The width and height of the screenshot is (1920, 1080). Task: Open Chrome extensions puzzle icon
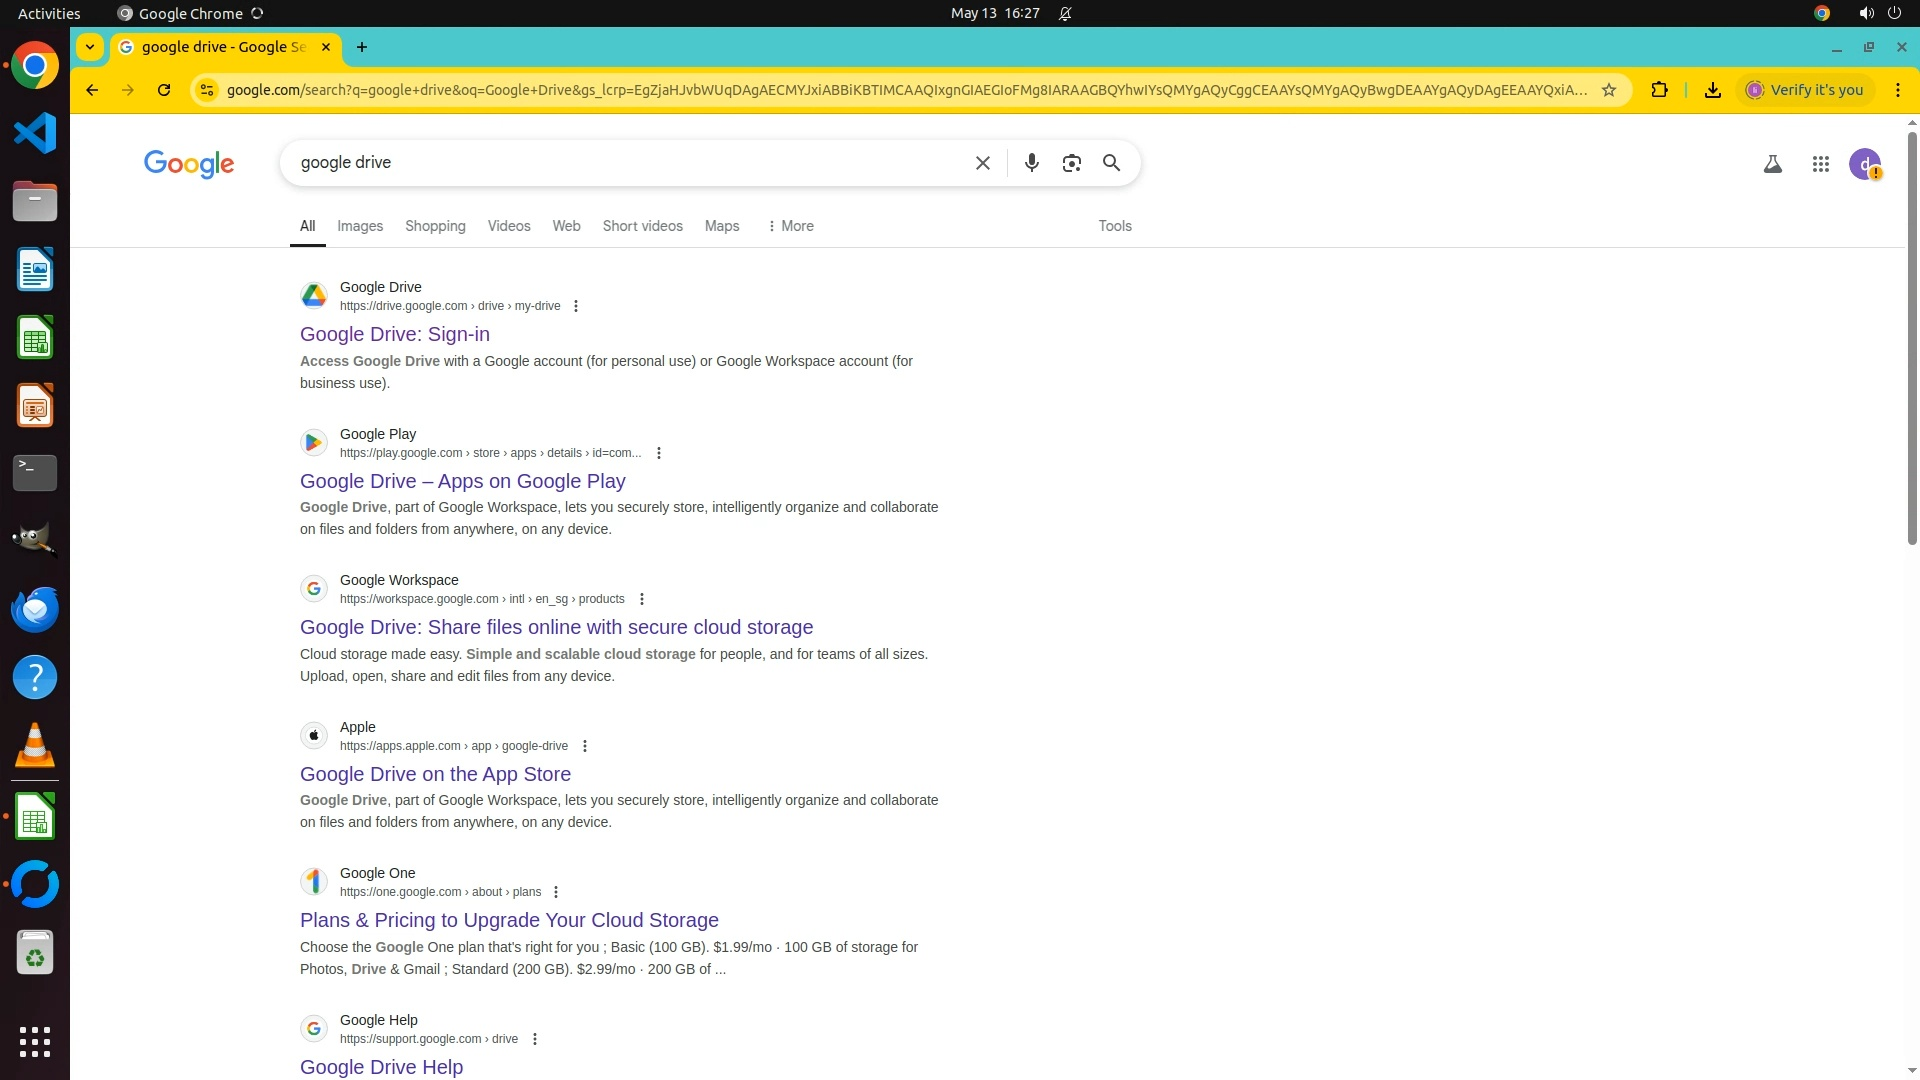pos(1659,90)
